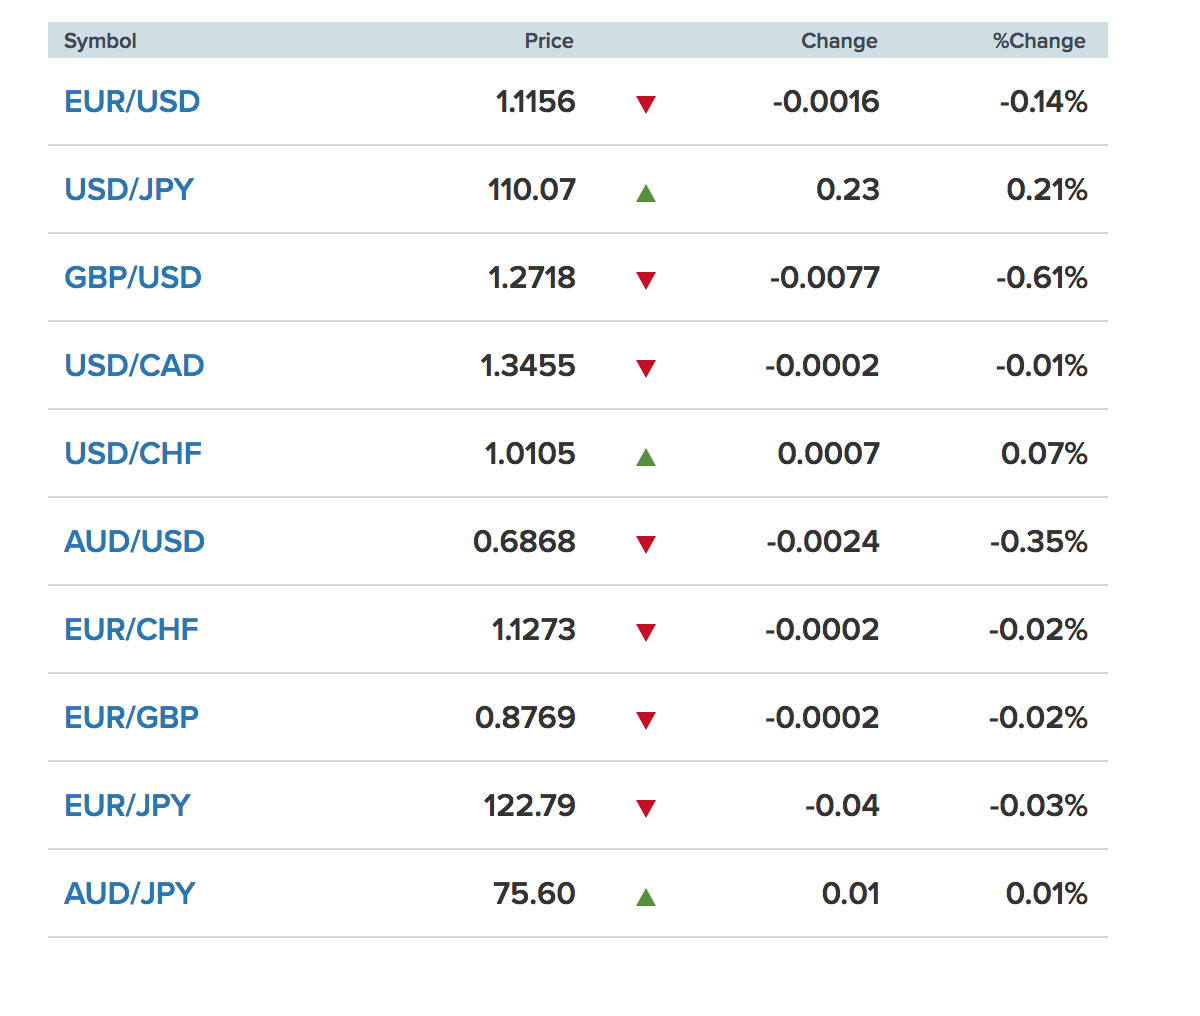Click the Change column header
Screen dimensions: 1200x1016
pos(839,41)
